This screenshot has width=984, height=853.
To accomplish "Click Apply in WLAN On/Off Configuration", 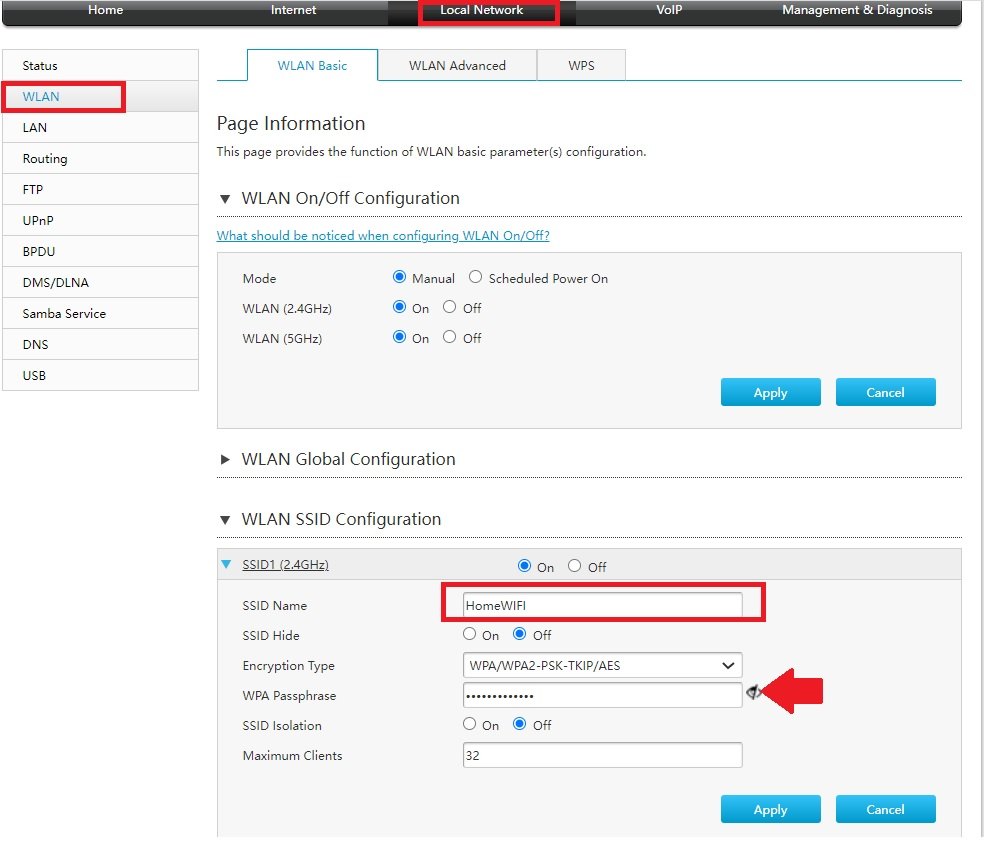I will pos(770,393).
